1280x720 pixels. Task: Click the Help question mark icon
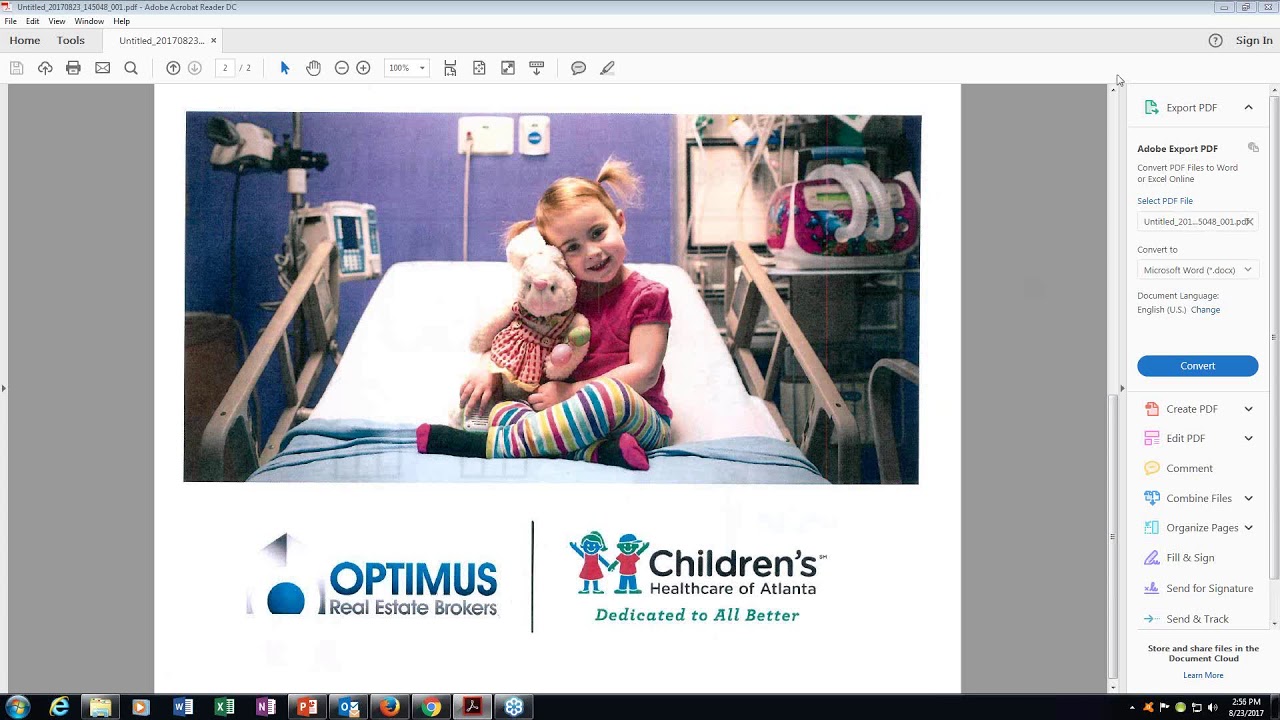[x=1215, y=41]
